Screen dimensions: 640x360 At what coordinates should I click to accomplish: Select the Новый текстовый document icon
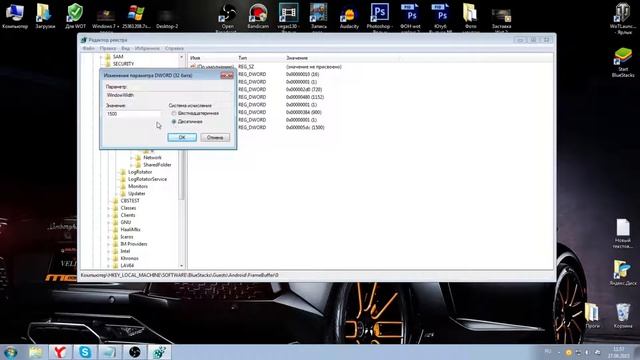[623, 233]
